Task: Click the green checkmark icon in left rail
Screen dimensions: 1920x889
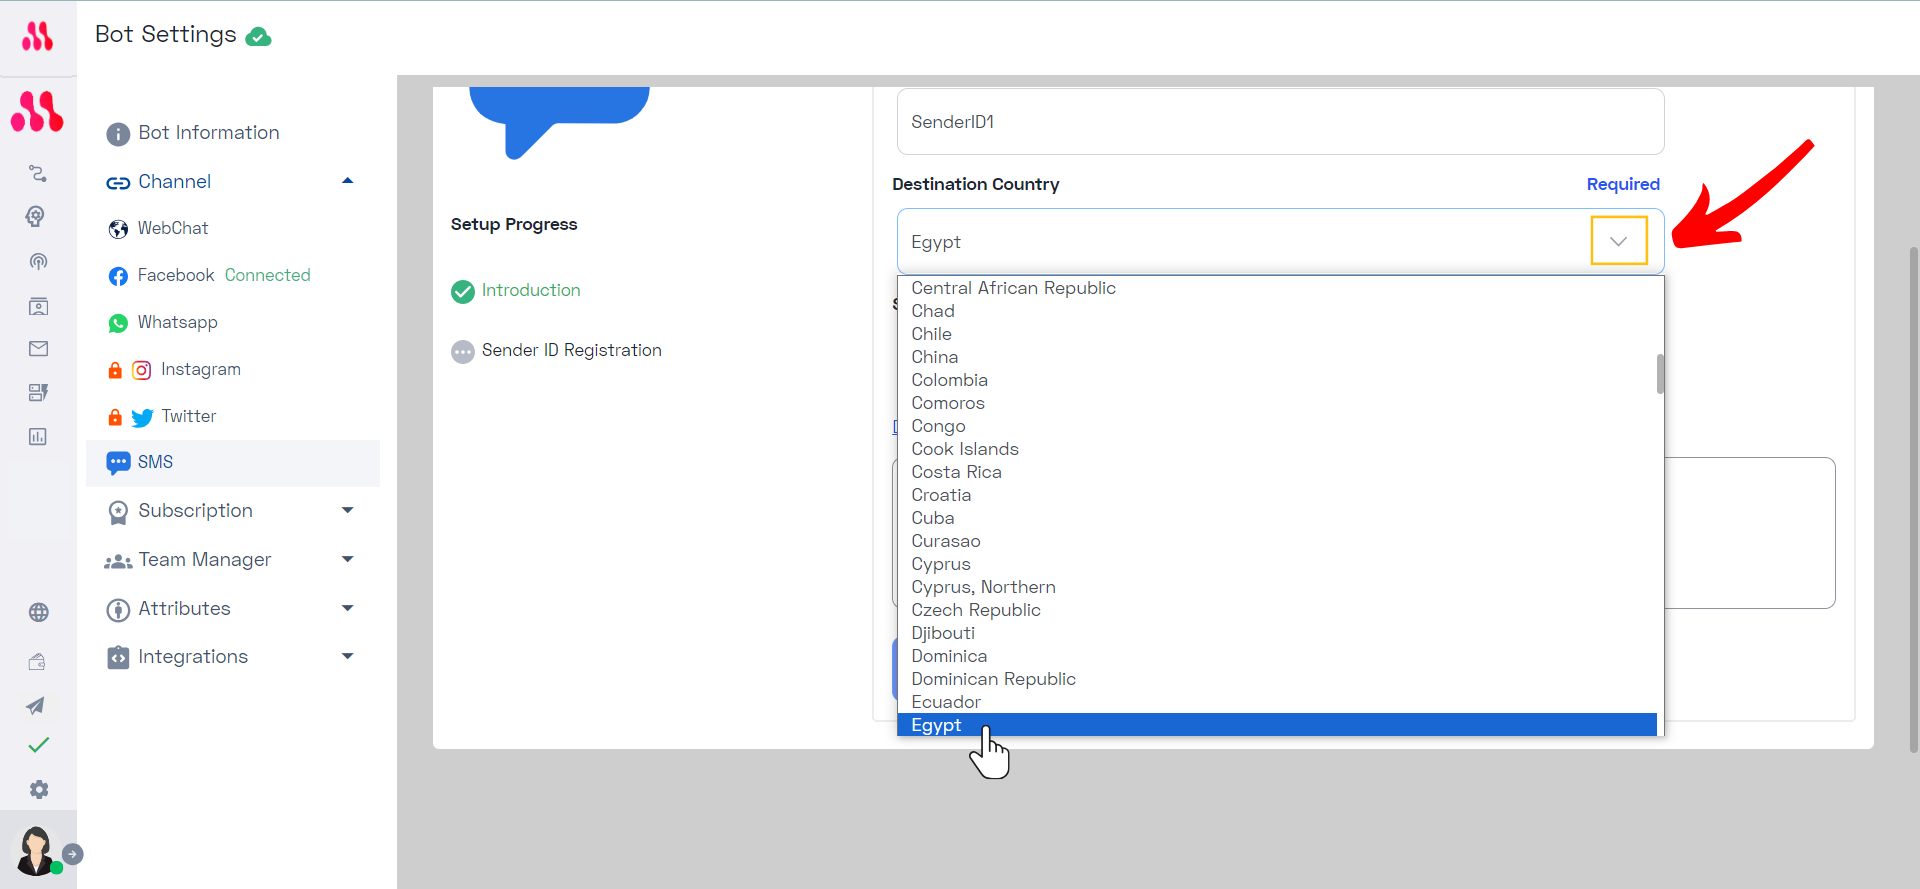Action: click(38, 746)
